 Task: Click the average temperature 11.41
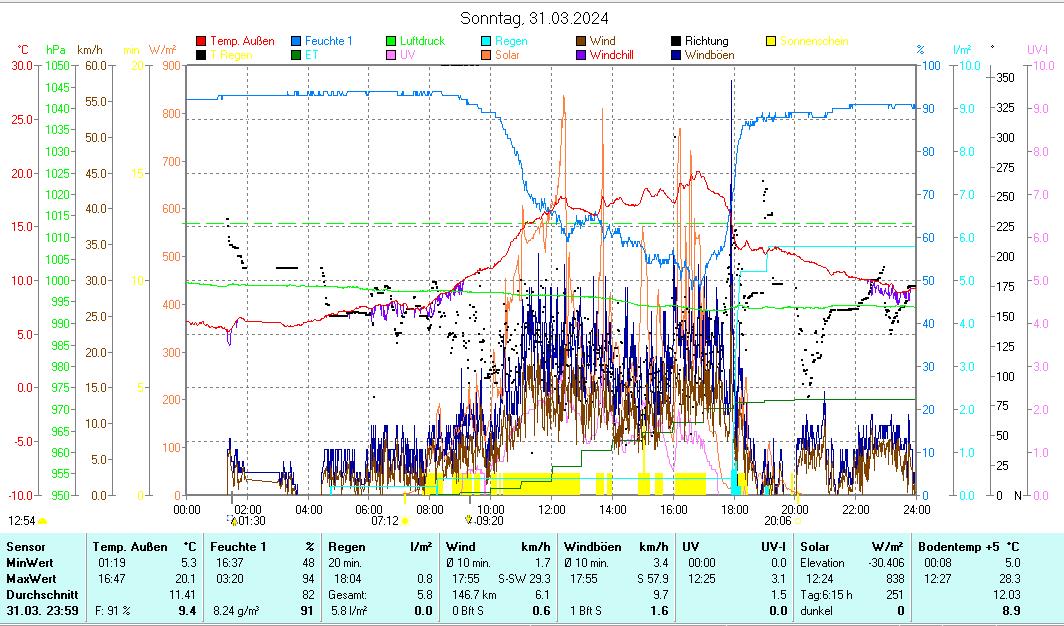click(183, 595)
